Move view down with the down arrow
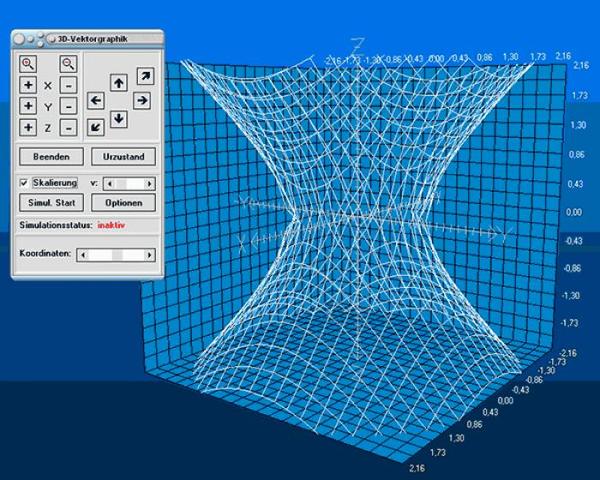Screen dimensions: 600x480 coord(119,119)
